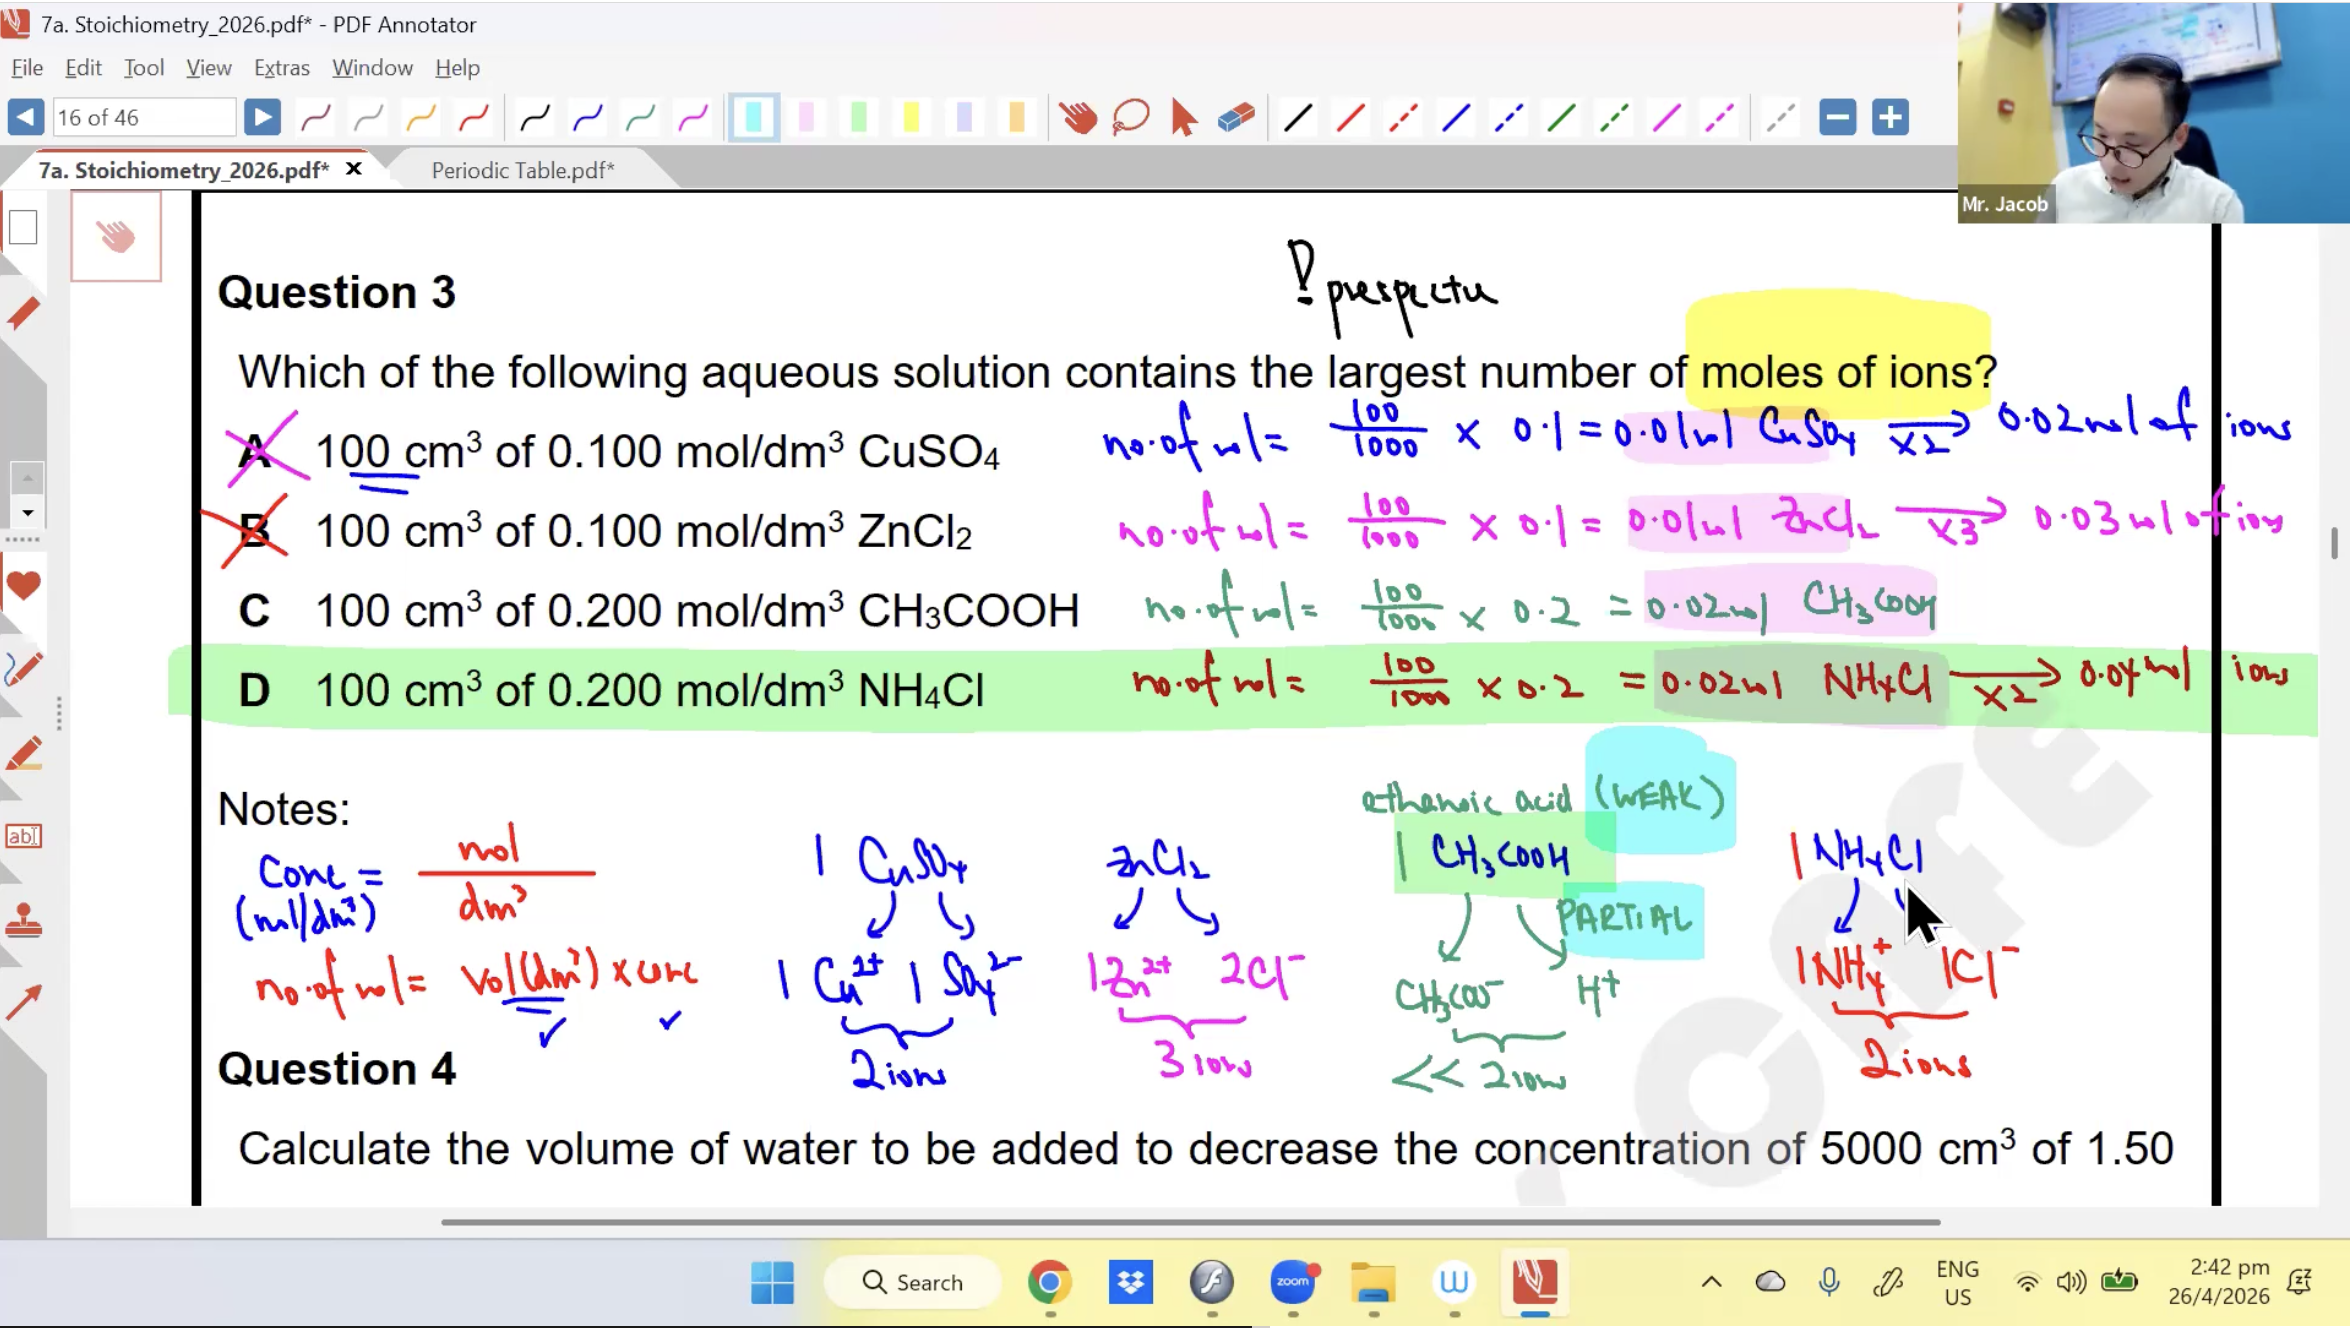
Task: Remove toolbar item with minus button
Action: click(1837, 117)
